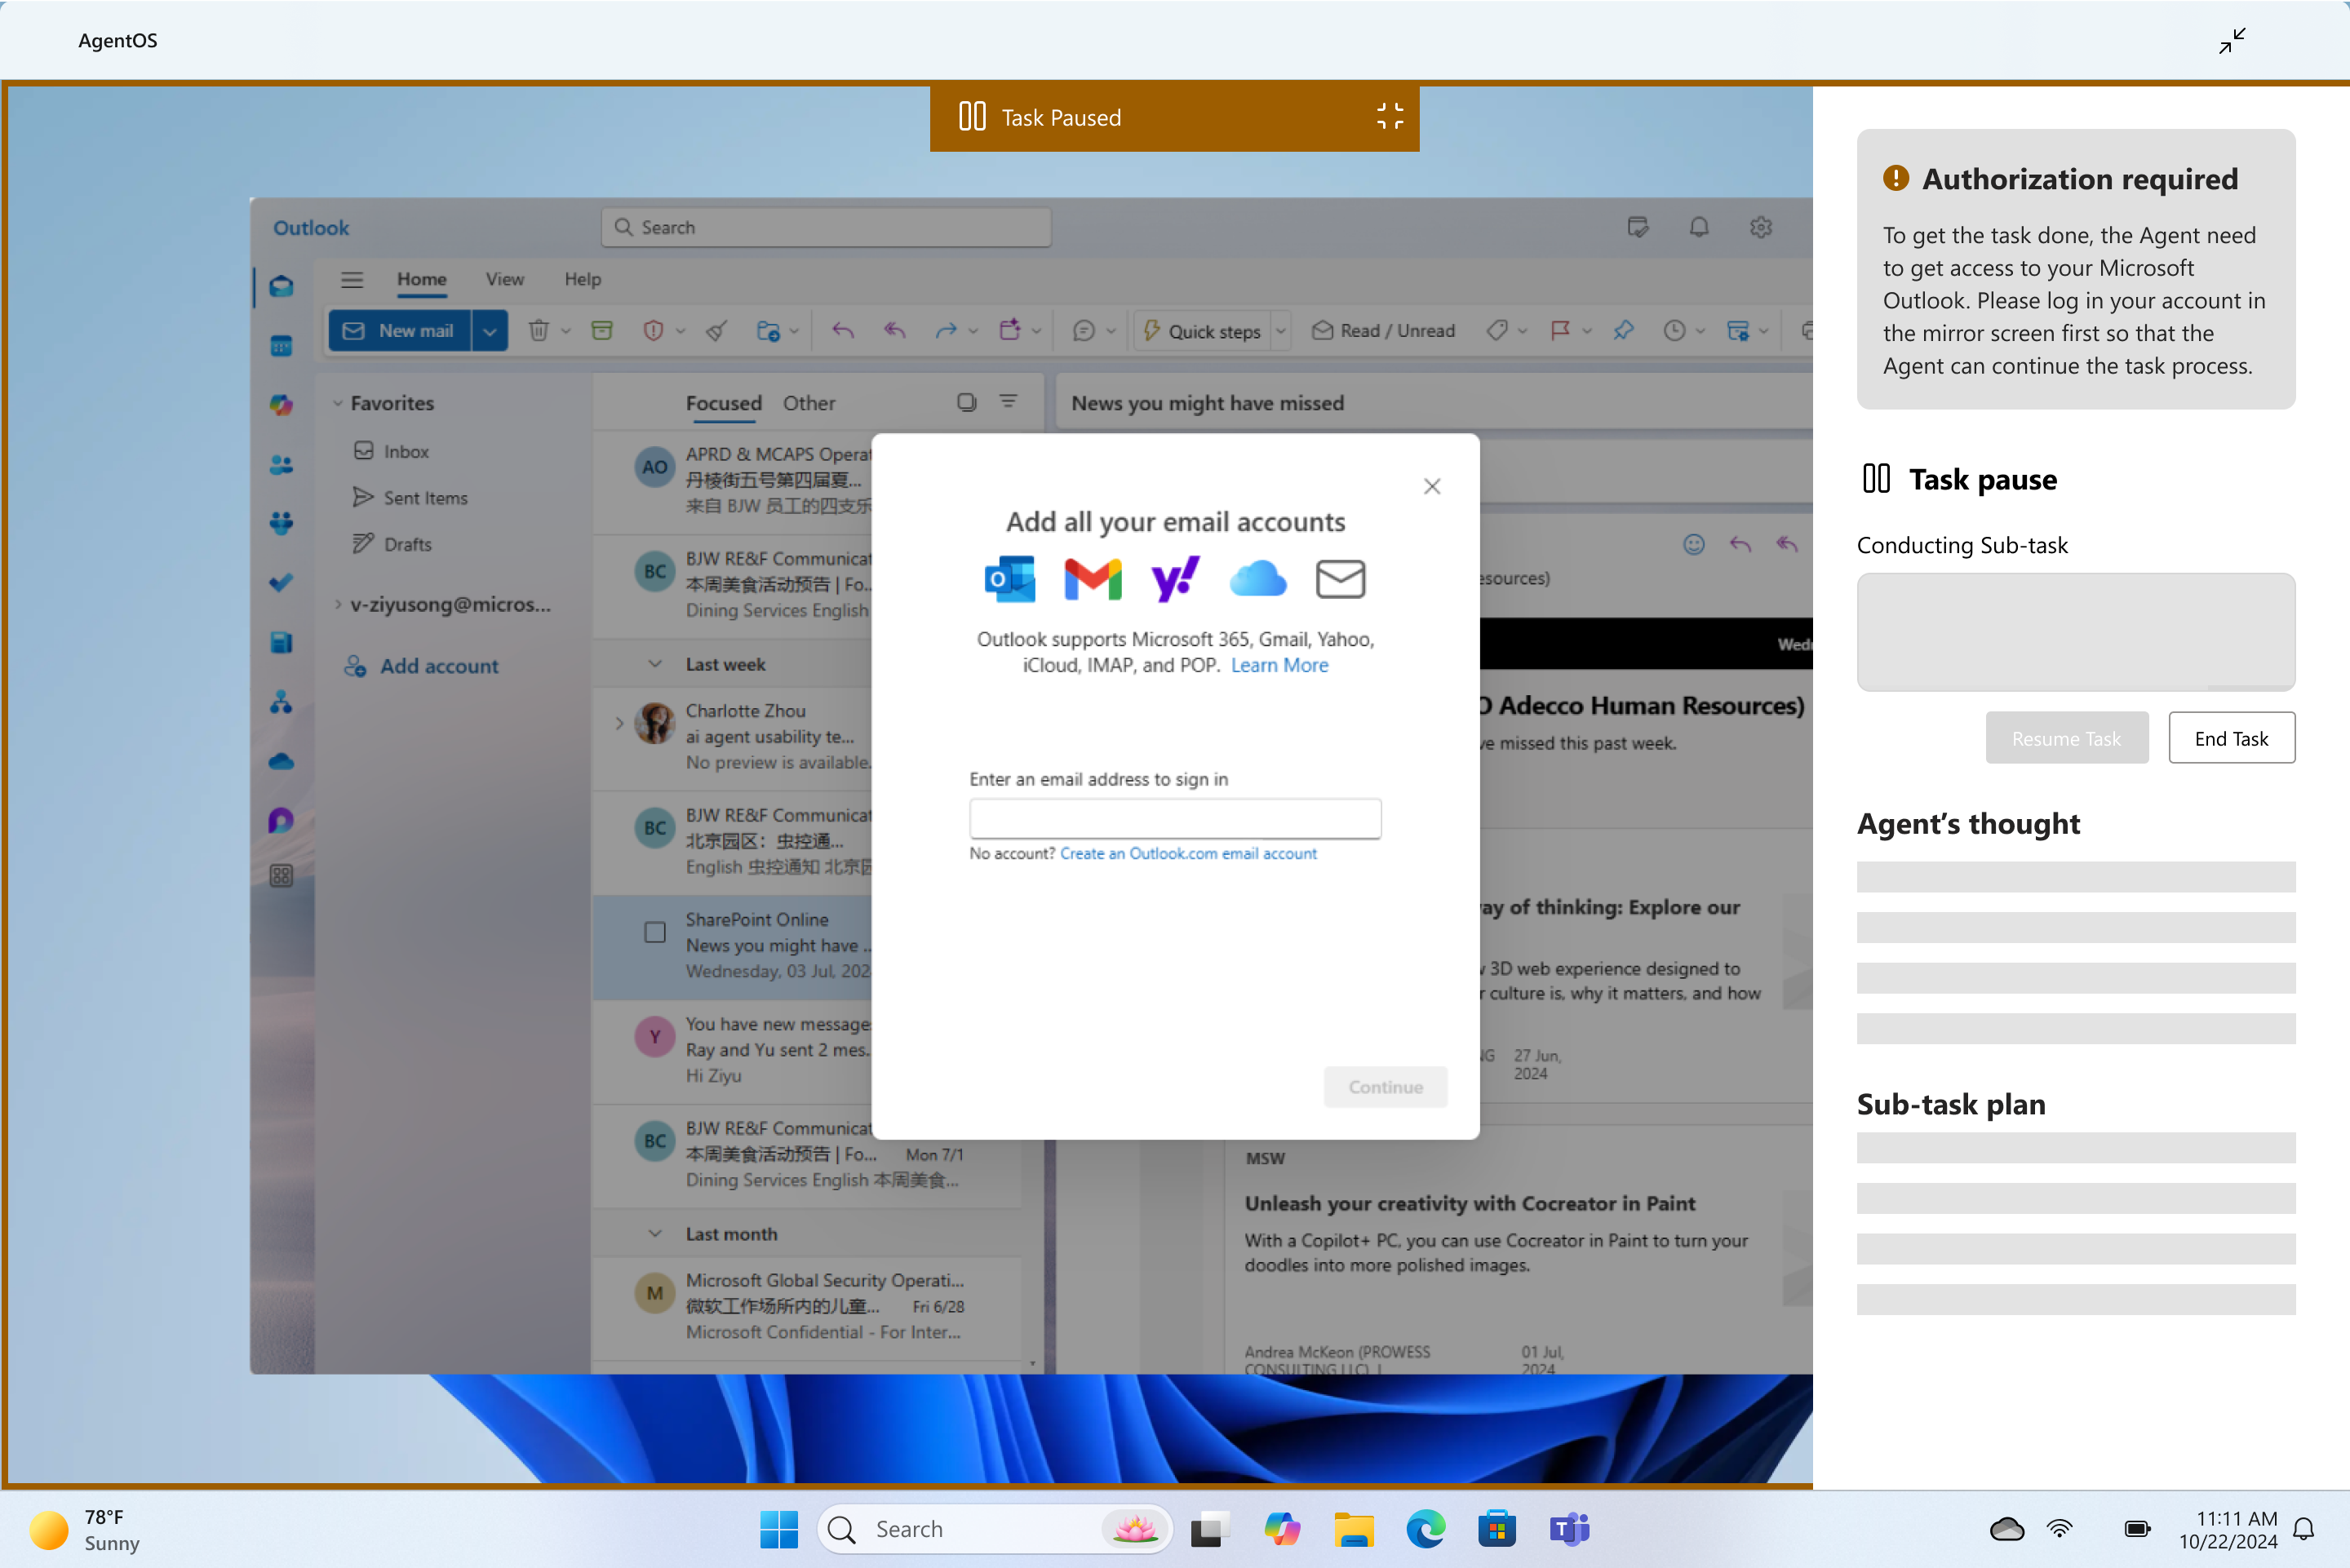Collapse the Last month group
This screenshot has height=1568, width=2350.
(x=655, y=1234)
